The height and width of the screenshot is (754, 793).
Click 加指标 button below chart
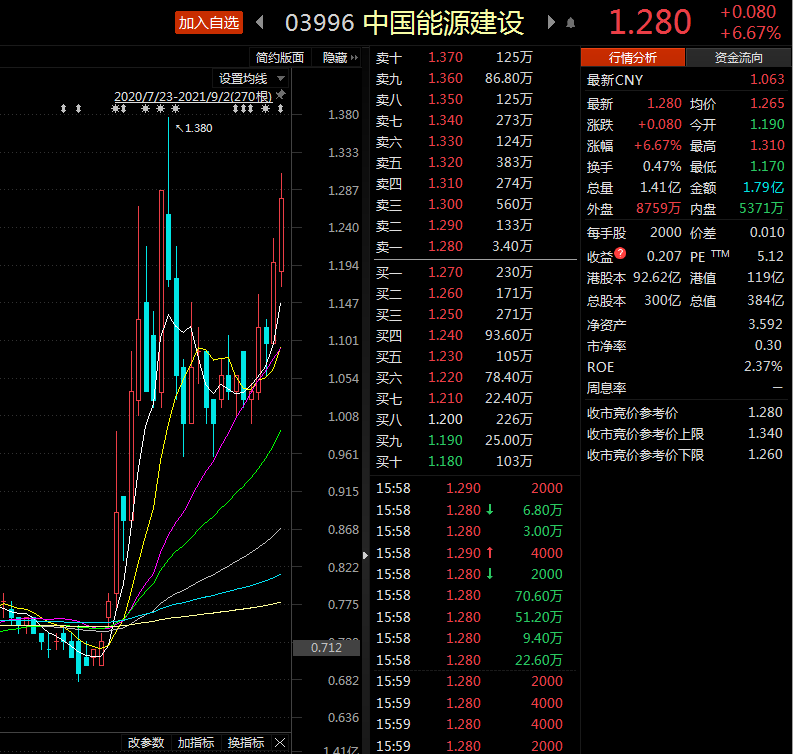[x=196, y=742]
